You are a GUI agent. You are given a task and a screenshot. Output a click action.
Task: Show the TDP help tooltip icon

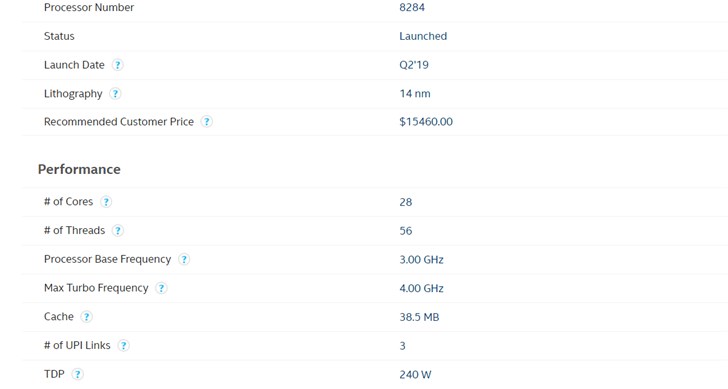pyautogui.click(x=78, y=374)
